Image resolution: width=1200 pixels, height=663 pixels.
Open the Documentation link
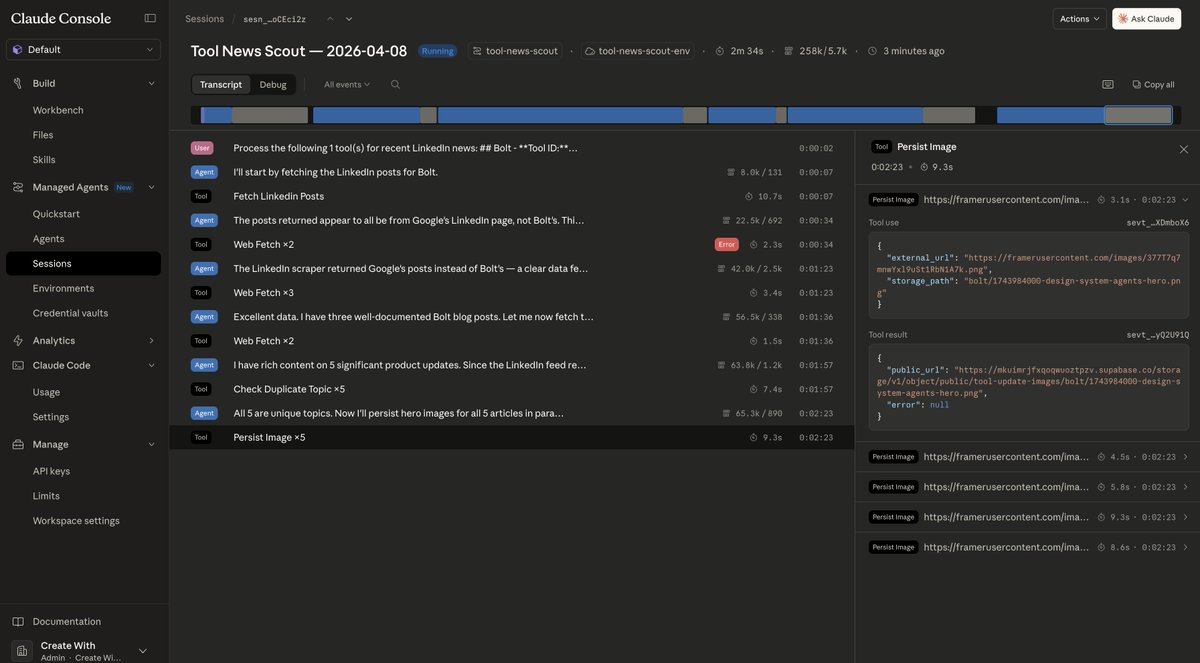pos(66,621)
